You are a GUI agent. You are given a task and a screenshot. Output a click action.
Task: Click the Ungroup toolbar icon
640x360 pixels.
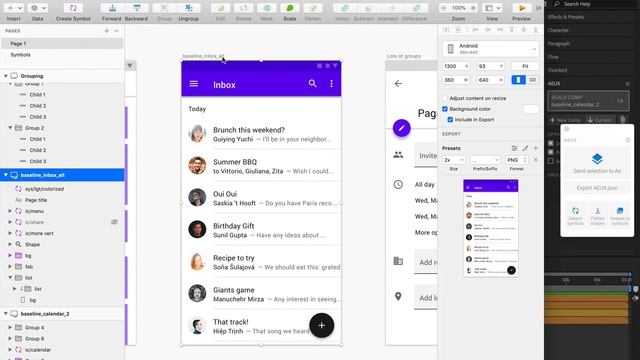pyautogui.click(x=189, y=8)
